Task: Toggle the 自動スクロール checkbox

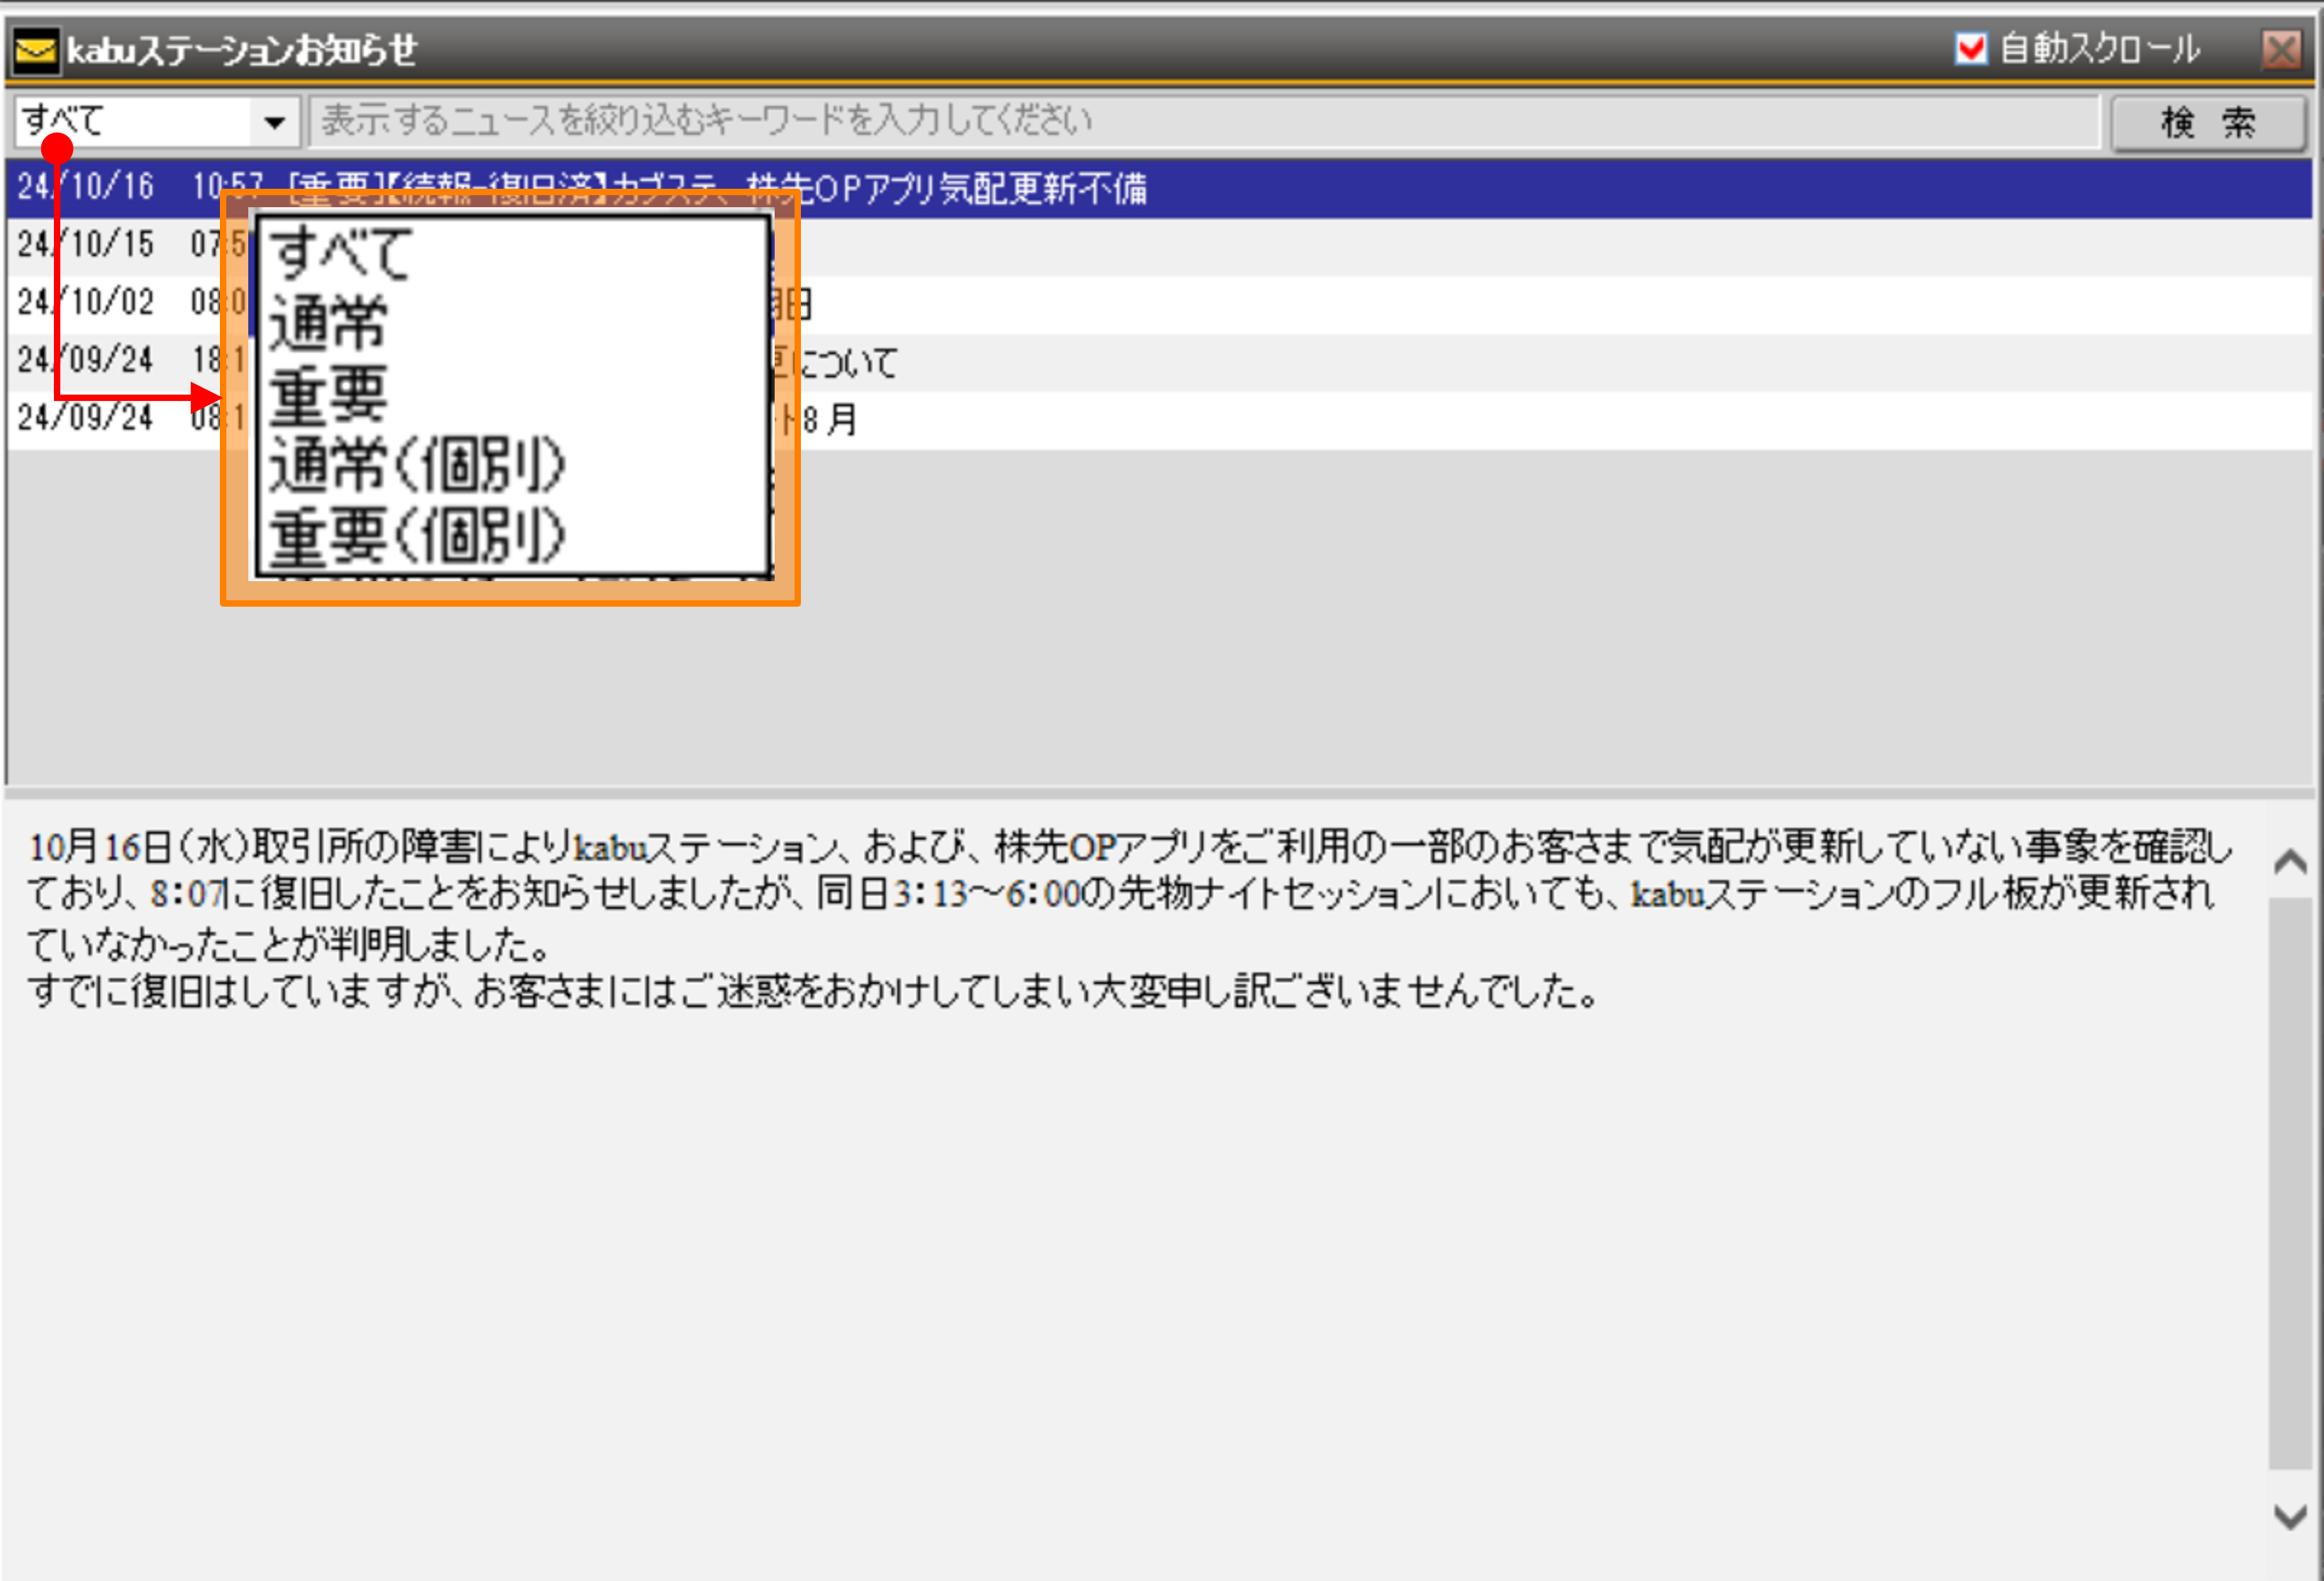Action: 1970,48
